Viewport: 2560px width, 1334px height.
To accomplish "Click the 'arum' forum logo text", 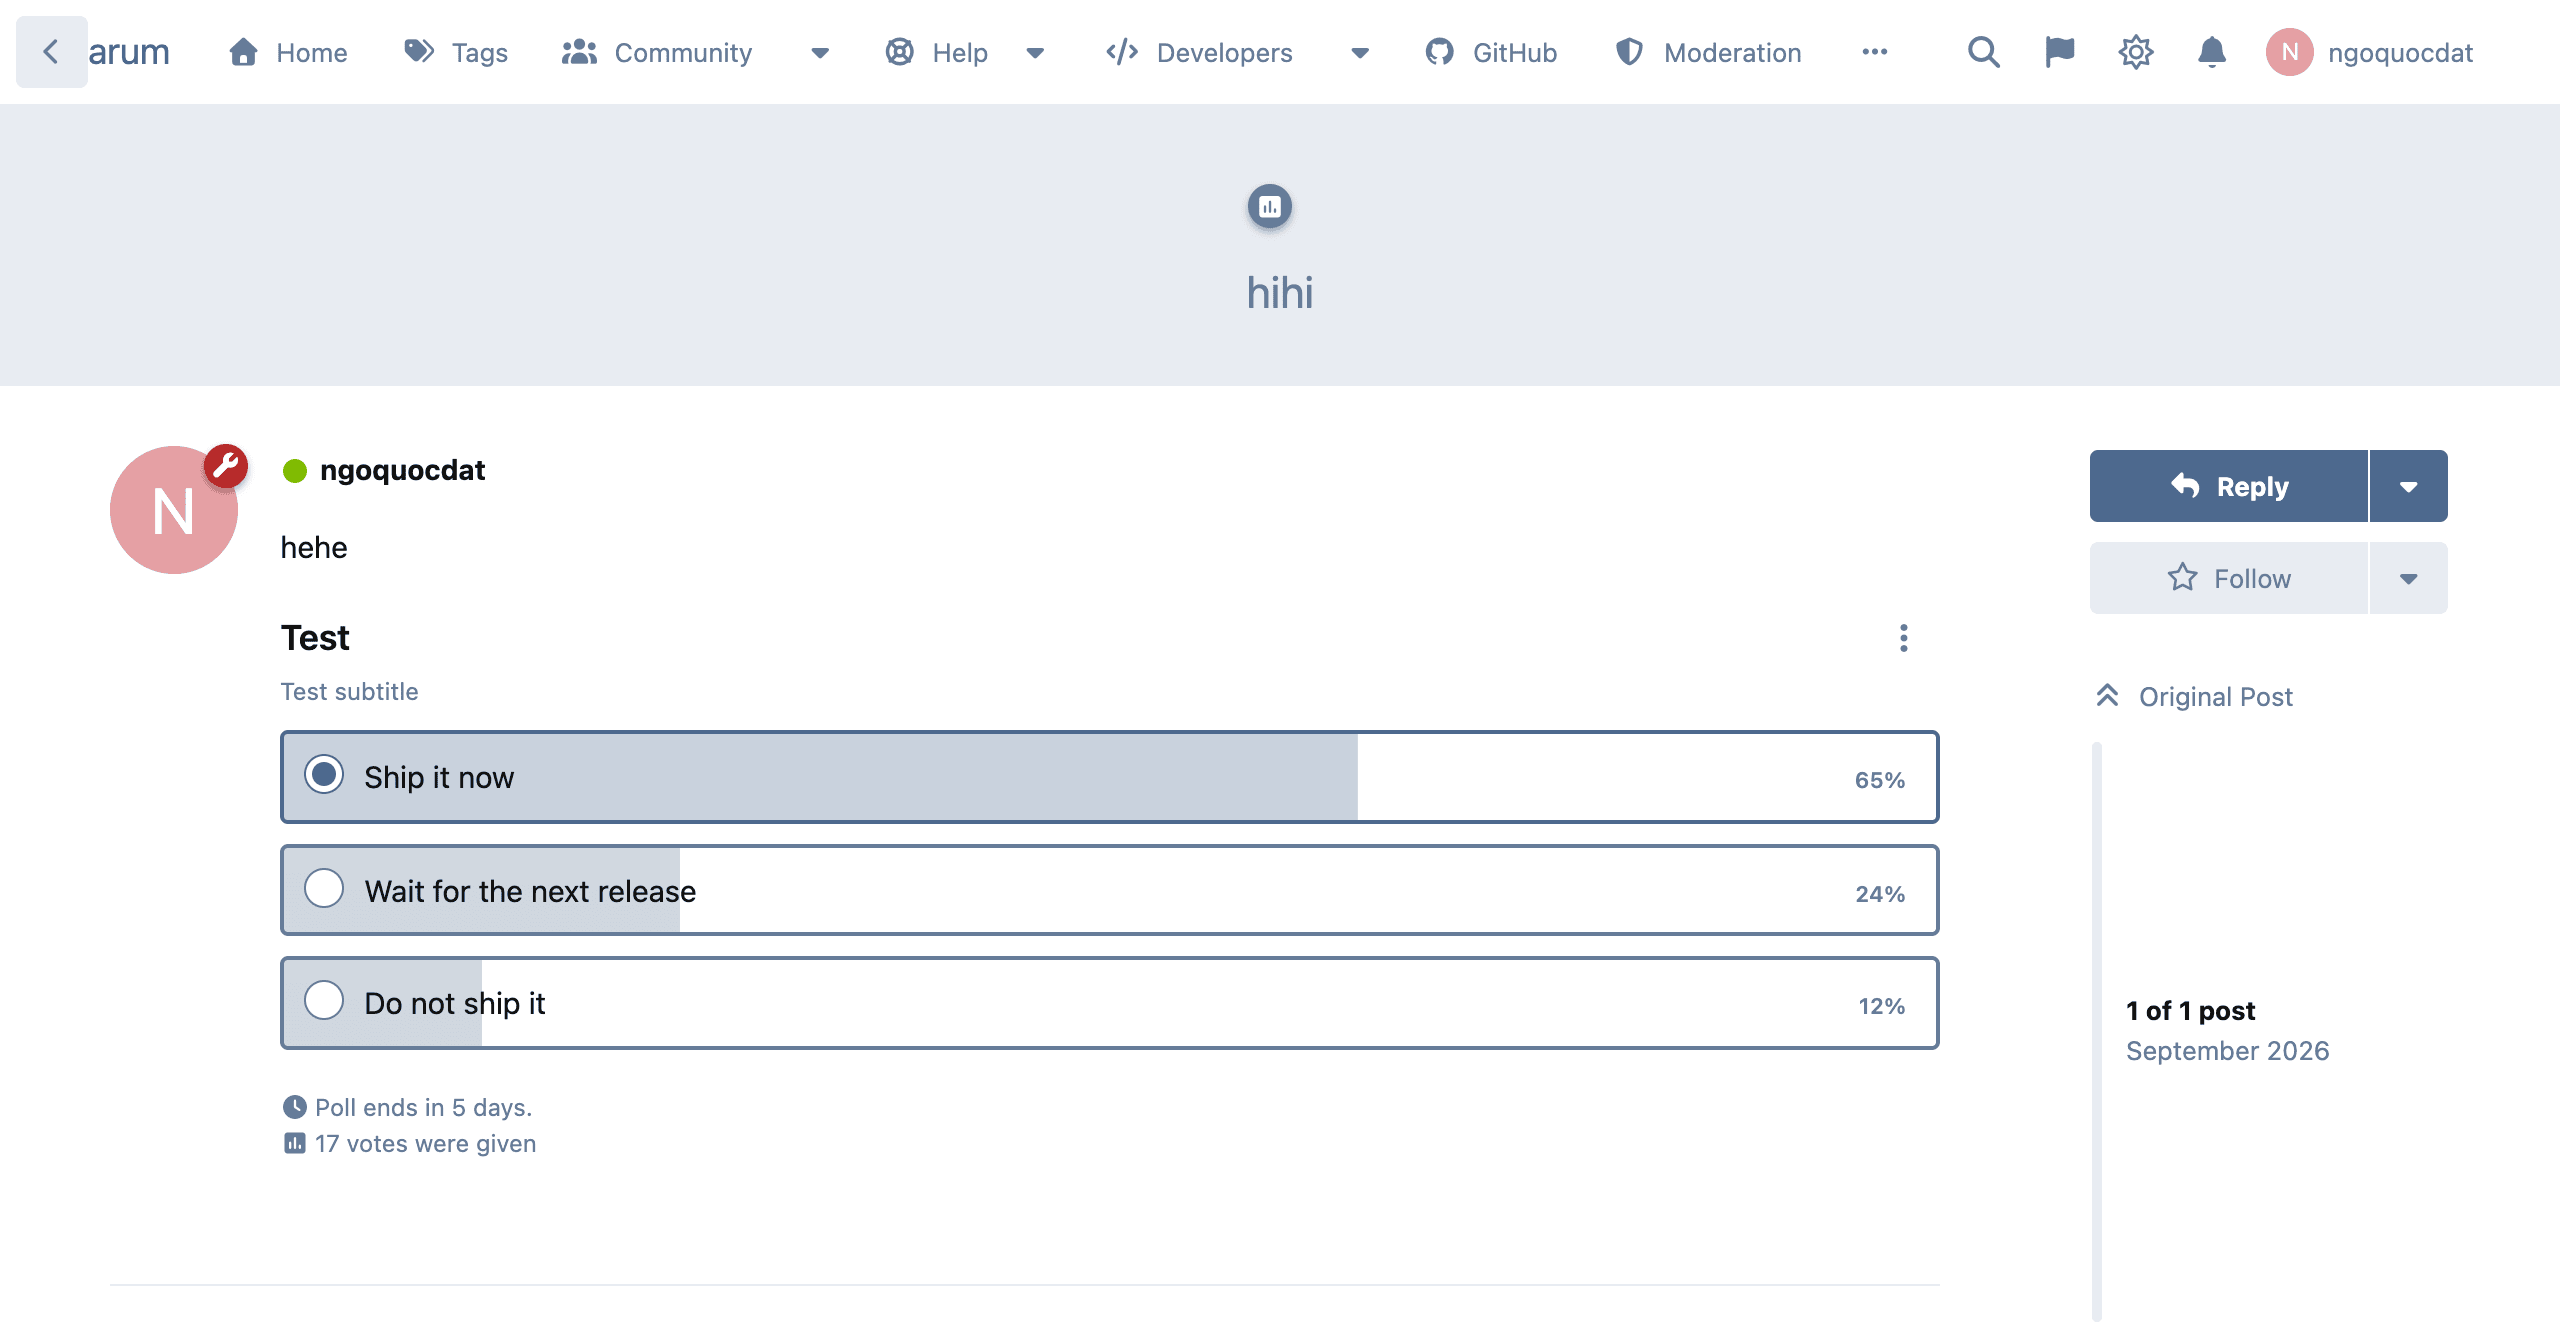I will 129,52.
